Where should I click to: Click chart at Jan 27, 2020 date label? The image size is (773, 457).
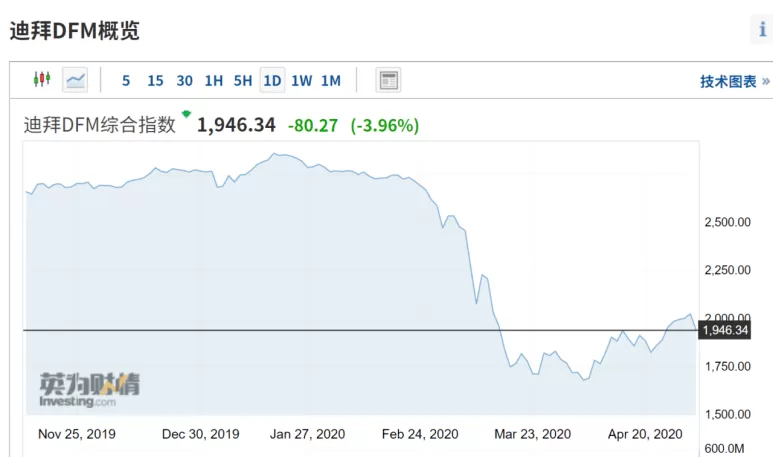(x=307, y=434)
